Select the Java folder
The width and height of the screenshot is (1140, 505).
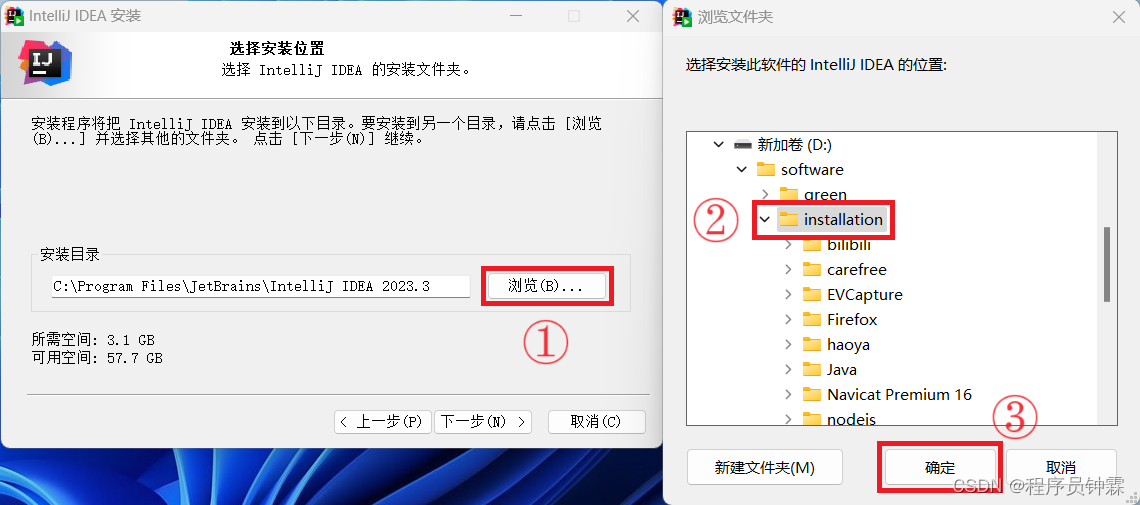[x=842, y=369]
